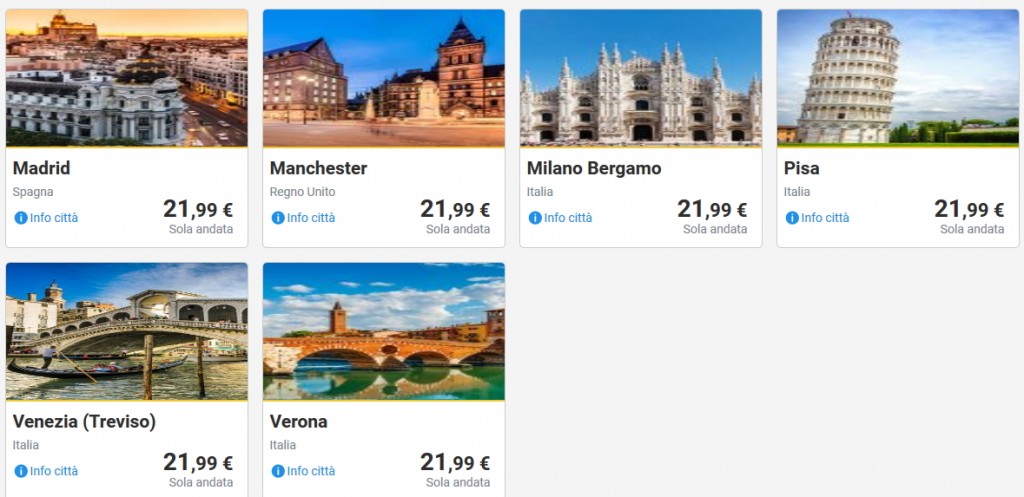Click the info icon on Madrid card
The image size is (1024, 497).
pos(21,218)
